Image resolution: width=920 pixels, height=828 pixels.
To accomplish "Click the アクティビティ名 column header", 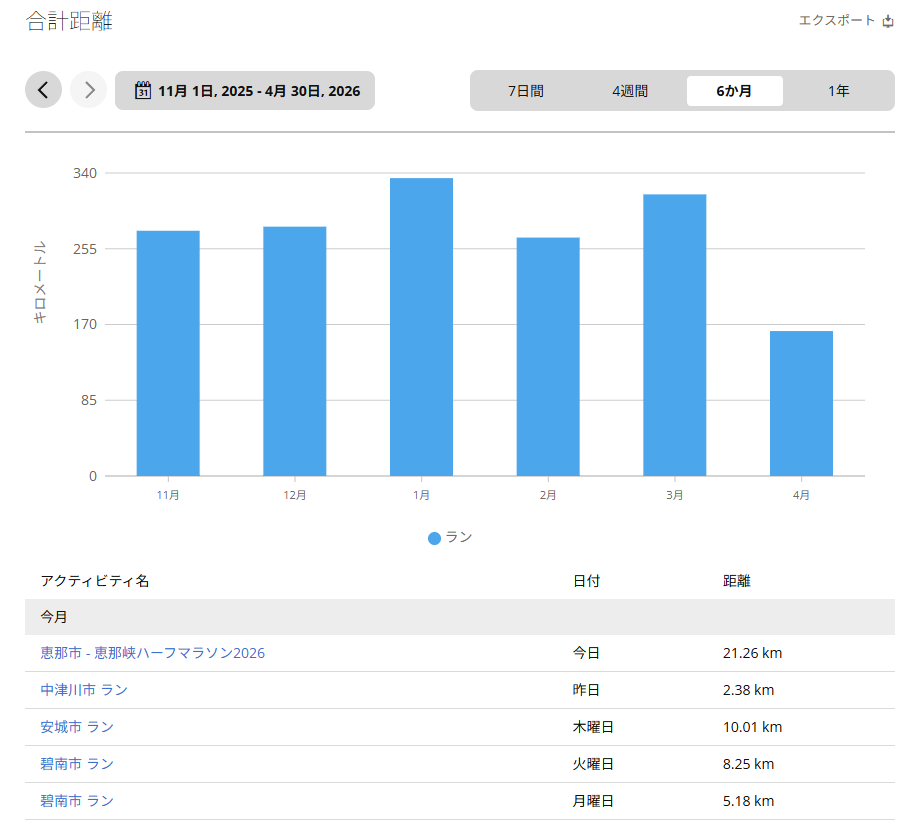I will pyautogui.click(x=94, y=581).
